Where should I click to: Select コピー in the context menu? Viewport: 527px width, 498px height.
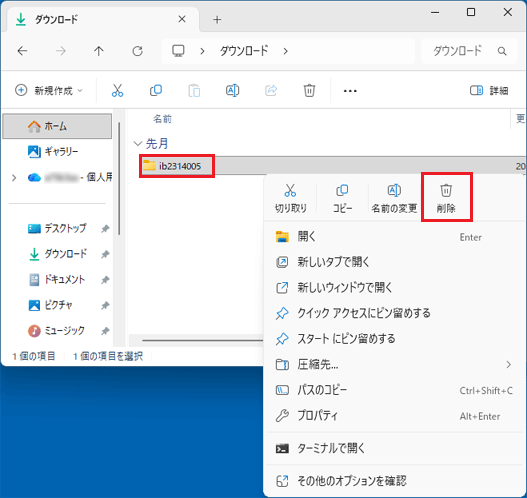tap(342, 198)
